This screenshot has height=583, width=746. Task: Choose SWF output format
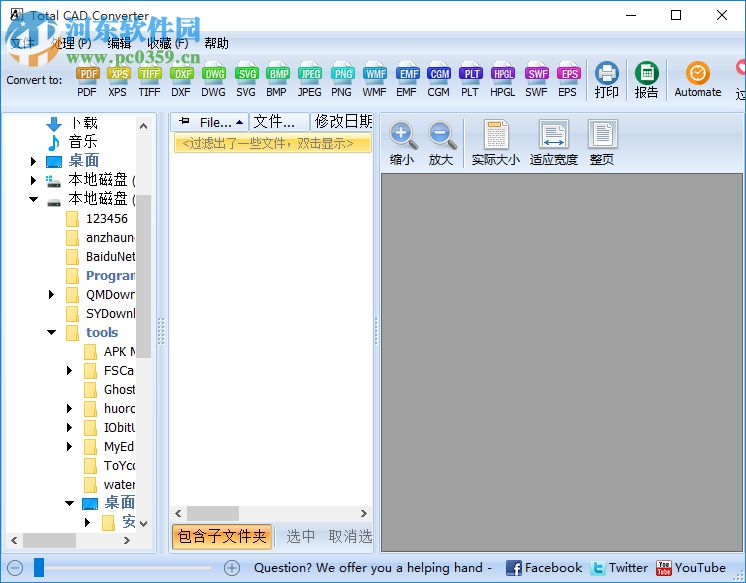[537, 80]
